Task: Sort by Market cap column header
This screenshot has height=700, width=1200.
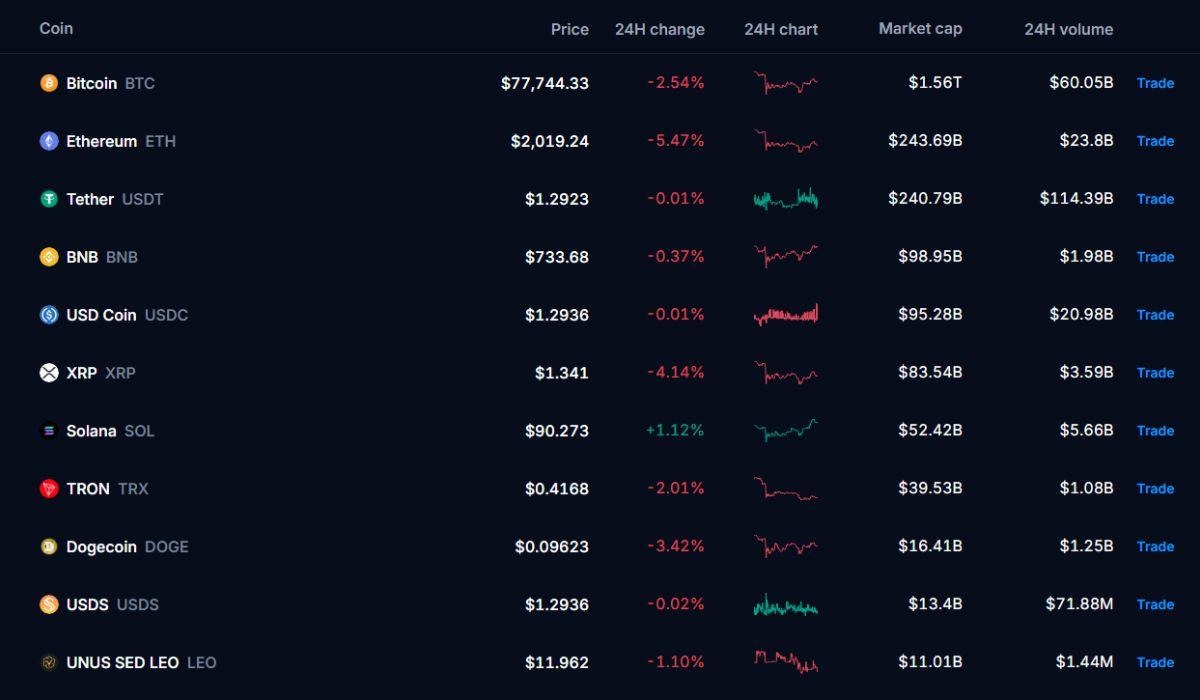Action: pos(920,28)
